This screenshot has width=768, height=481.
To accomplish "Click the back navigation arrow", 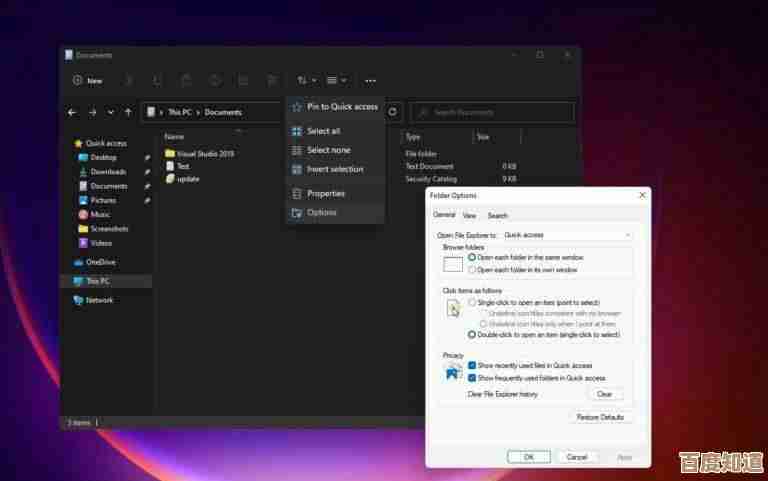I will point(72,112).
